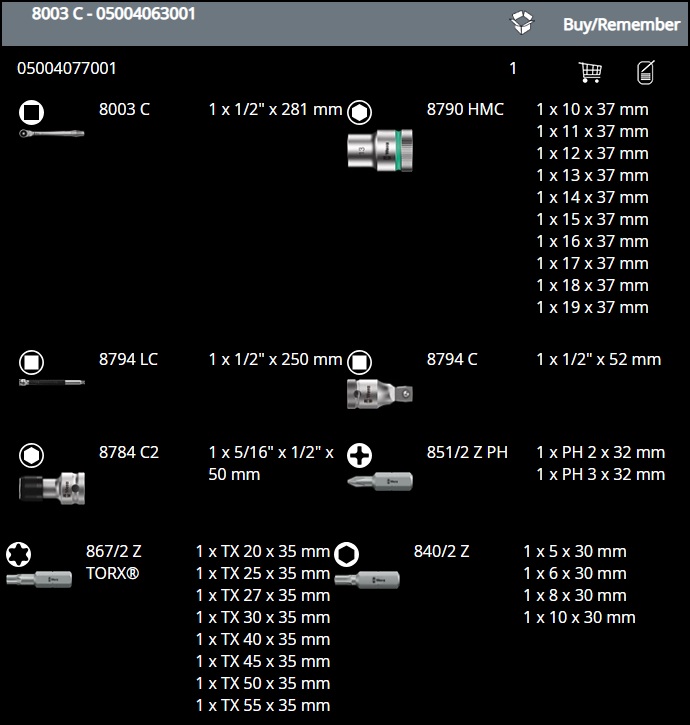Click the size 1 x 15 x 37 mm

pos(592,220)
